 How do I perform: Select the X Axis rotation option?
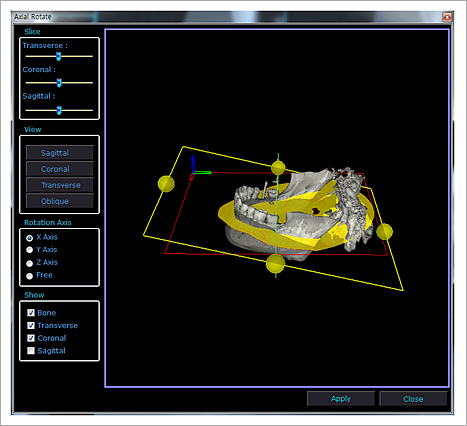[29, 238]
